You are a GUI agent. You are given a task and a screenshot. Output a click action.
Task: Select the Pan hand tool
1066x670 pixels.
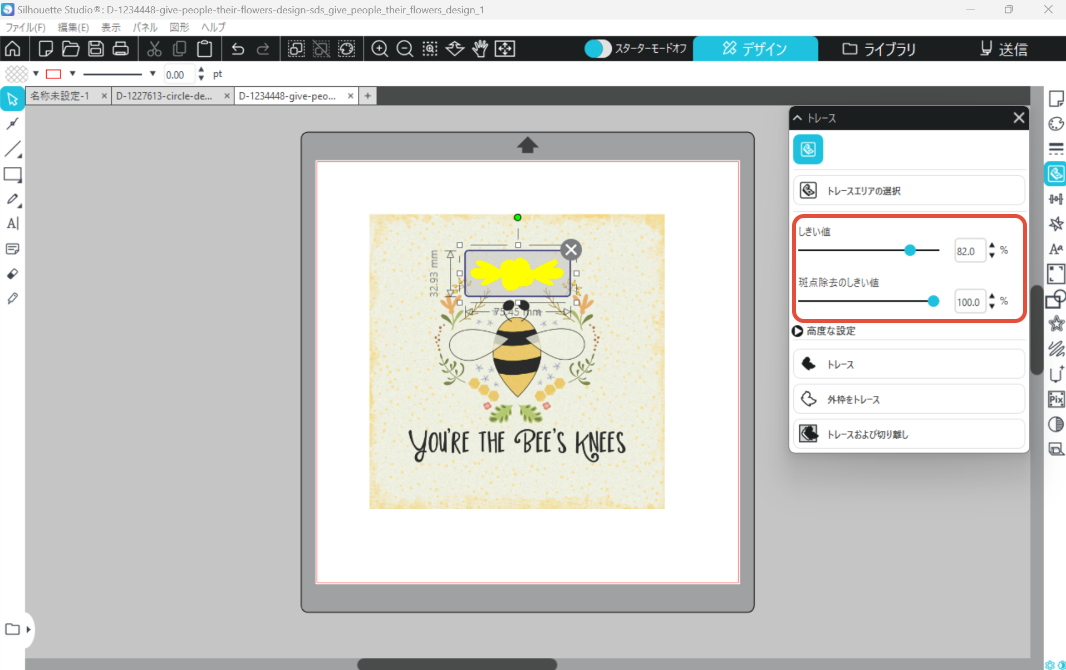pyautogui.click(x=480, y=49)
